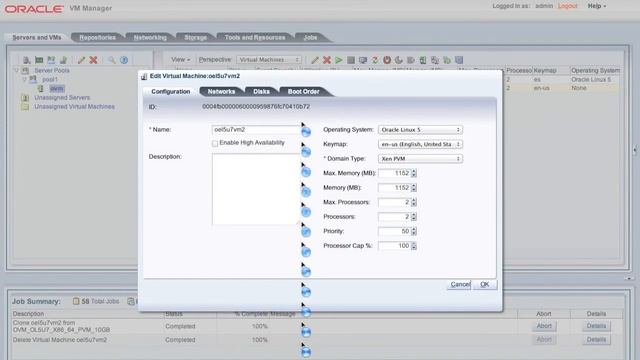640x360 pixels.
Task: Click the green Start VM arrow icon
Action: pos(339,60)
